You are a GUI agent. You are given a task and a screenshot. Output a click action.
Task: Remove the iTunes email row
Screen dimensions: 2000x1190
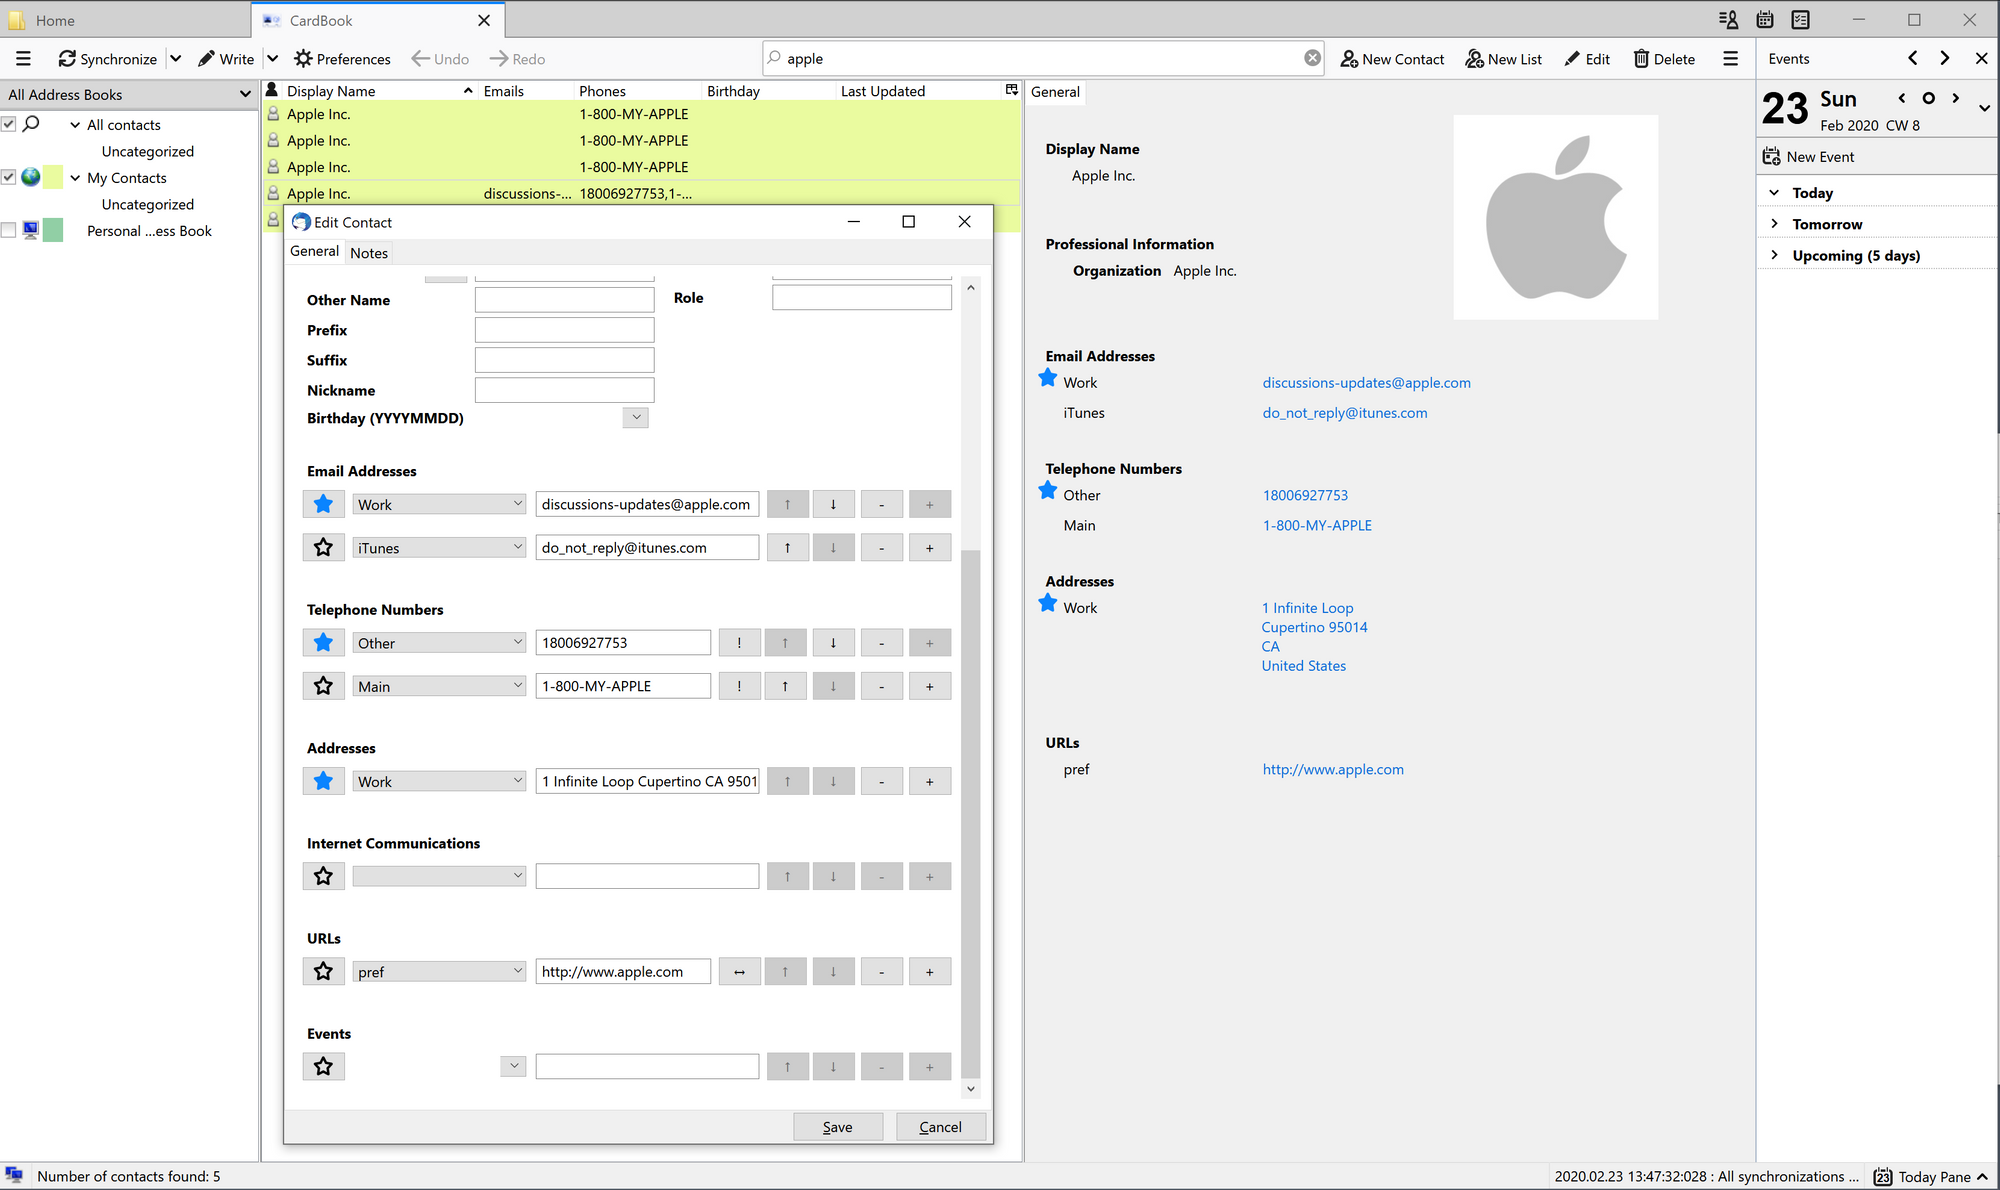882,548
